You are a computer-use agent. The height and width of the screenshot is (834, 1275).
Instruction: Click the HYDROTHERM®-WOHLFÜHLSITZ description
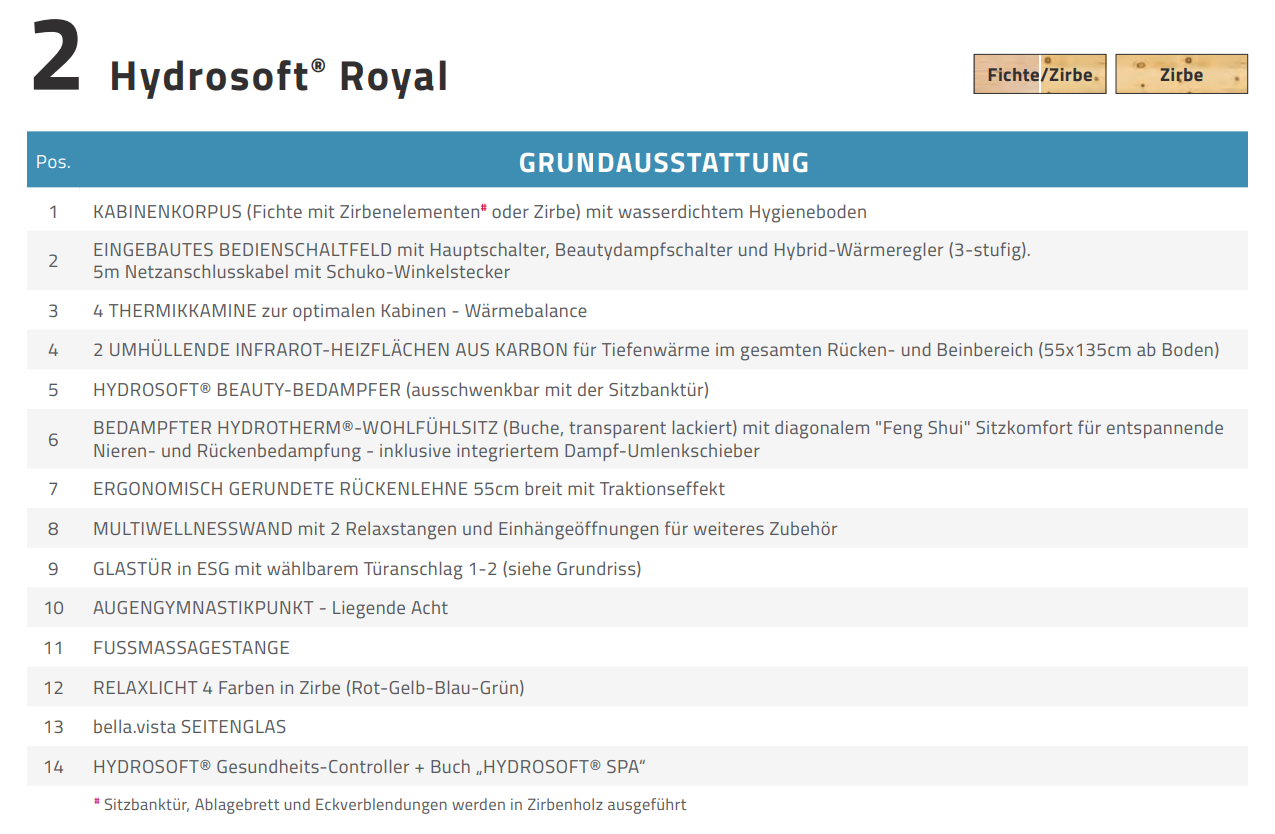pyautogui.click(x=657, y=439)
